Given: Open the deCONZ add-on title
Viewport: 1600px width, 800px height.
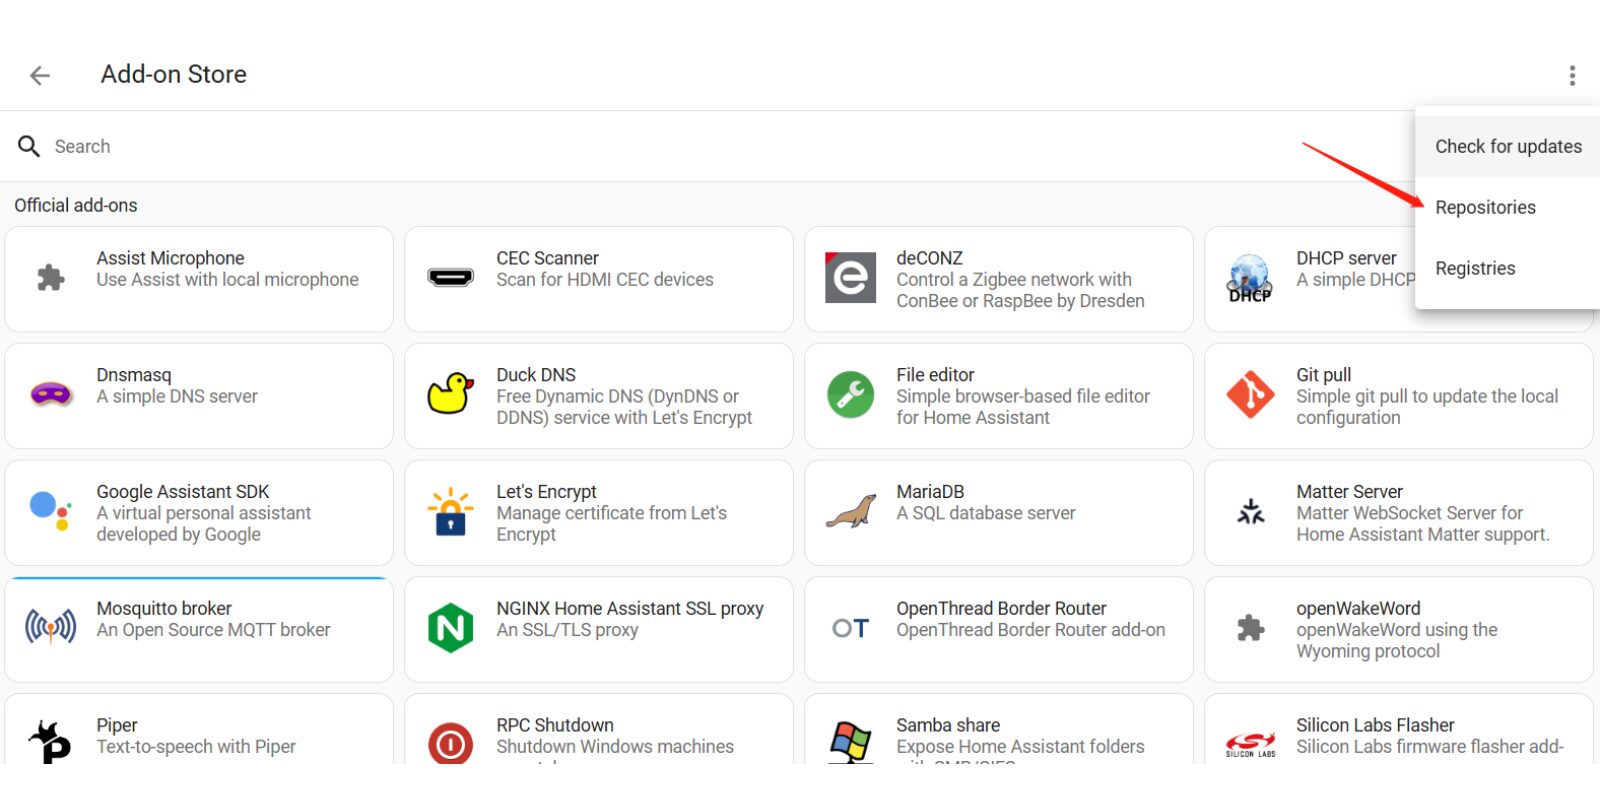Looking at the screenshot, I should [x=929, y=258].
